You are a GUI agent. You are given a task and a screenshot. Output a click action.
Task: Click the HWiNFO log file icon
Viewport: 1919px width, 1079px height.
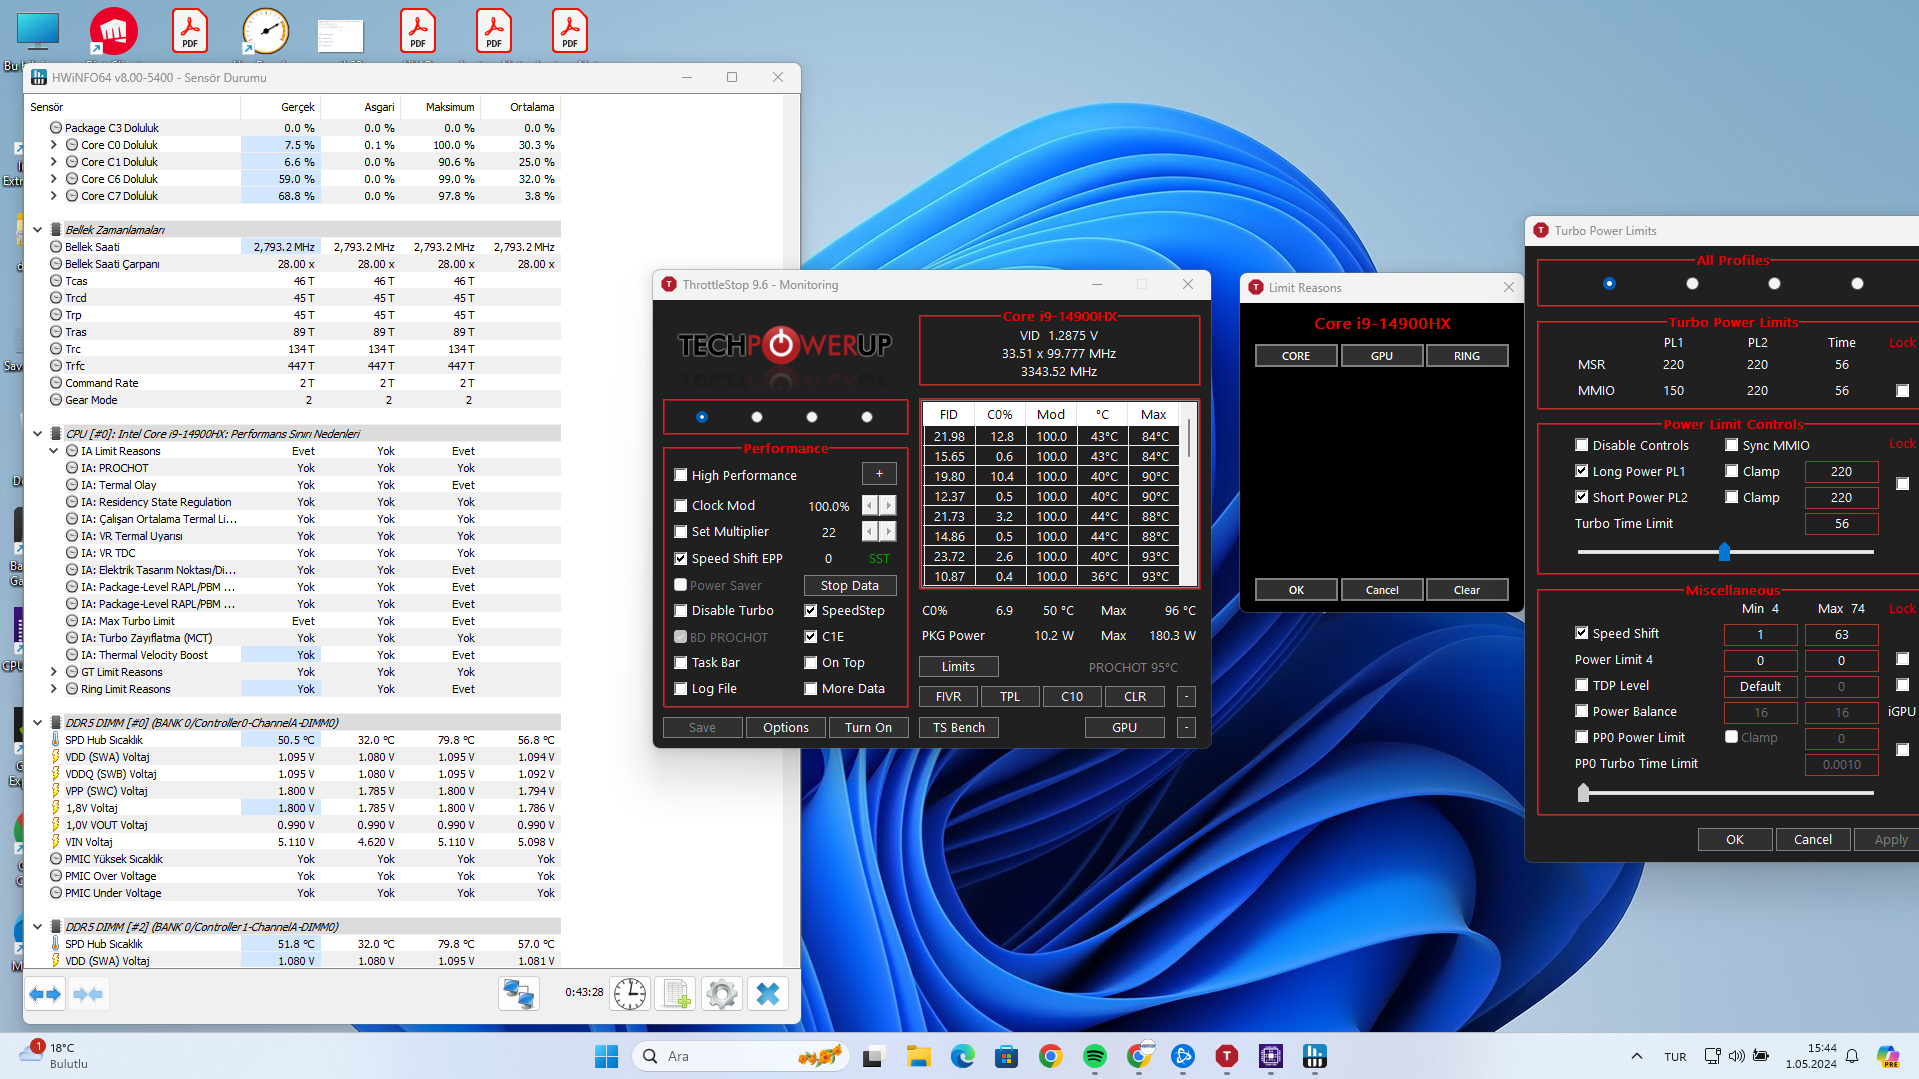[x=675, y=994]
